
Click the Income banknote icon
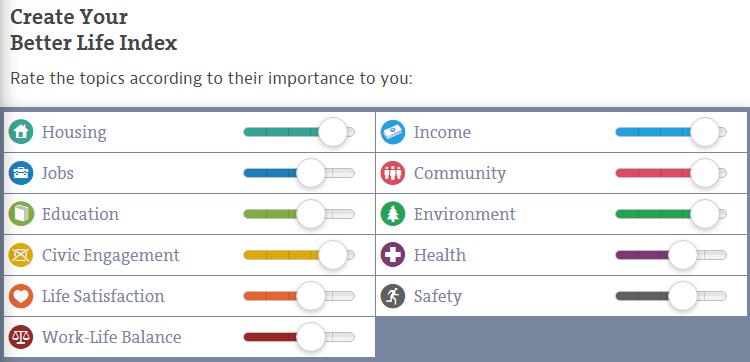coord(393,132)
